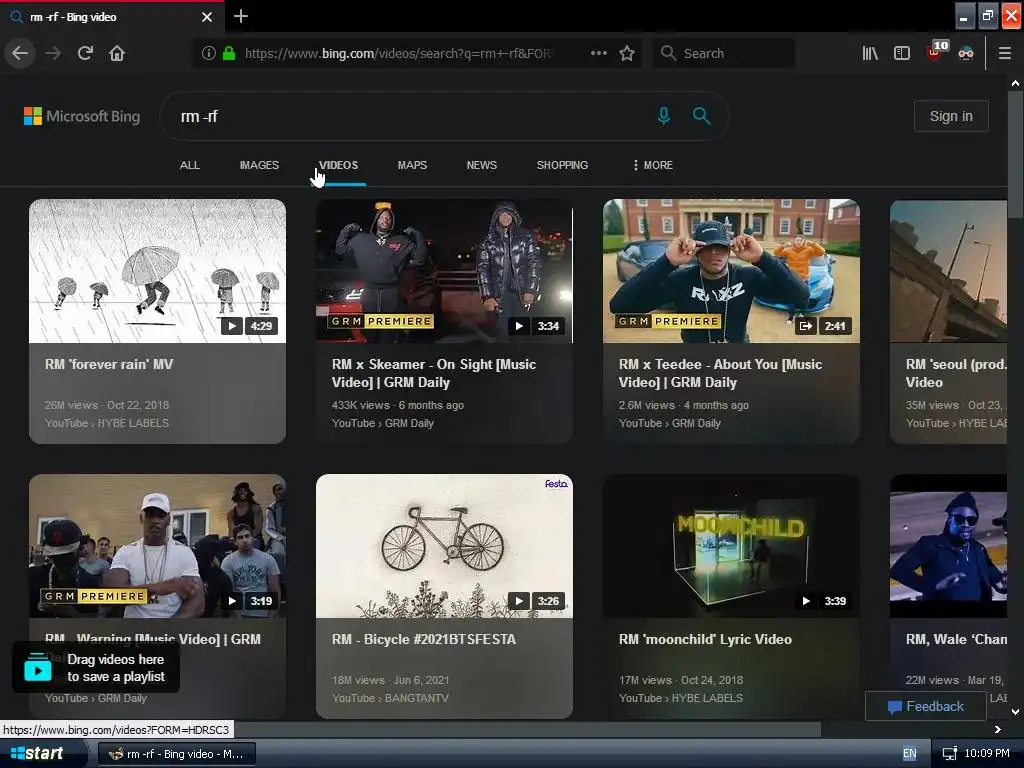This screenshot has height=768, width=1024.
Task: Play icon on 'RM forever rain MV' thumbnail
Action: [x=232, y=326]
